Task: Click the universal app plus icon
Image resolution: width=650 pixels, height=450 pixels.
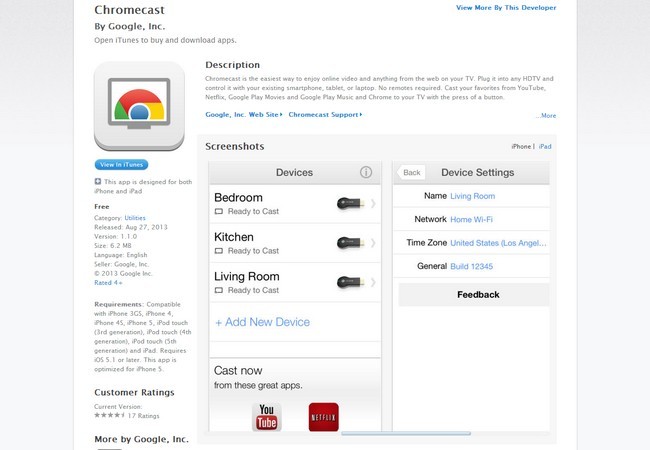Action: [x=97, y=181]
